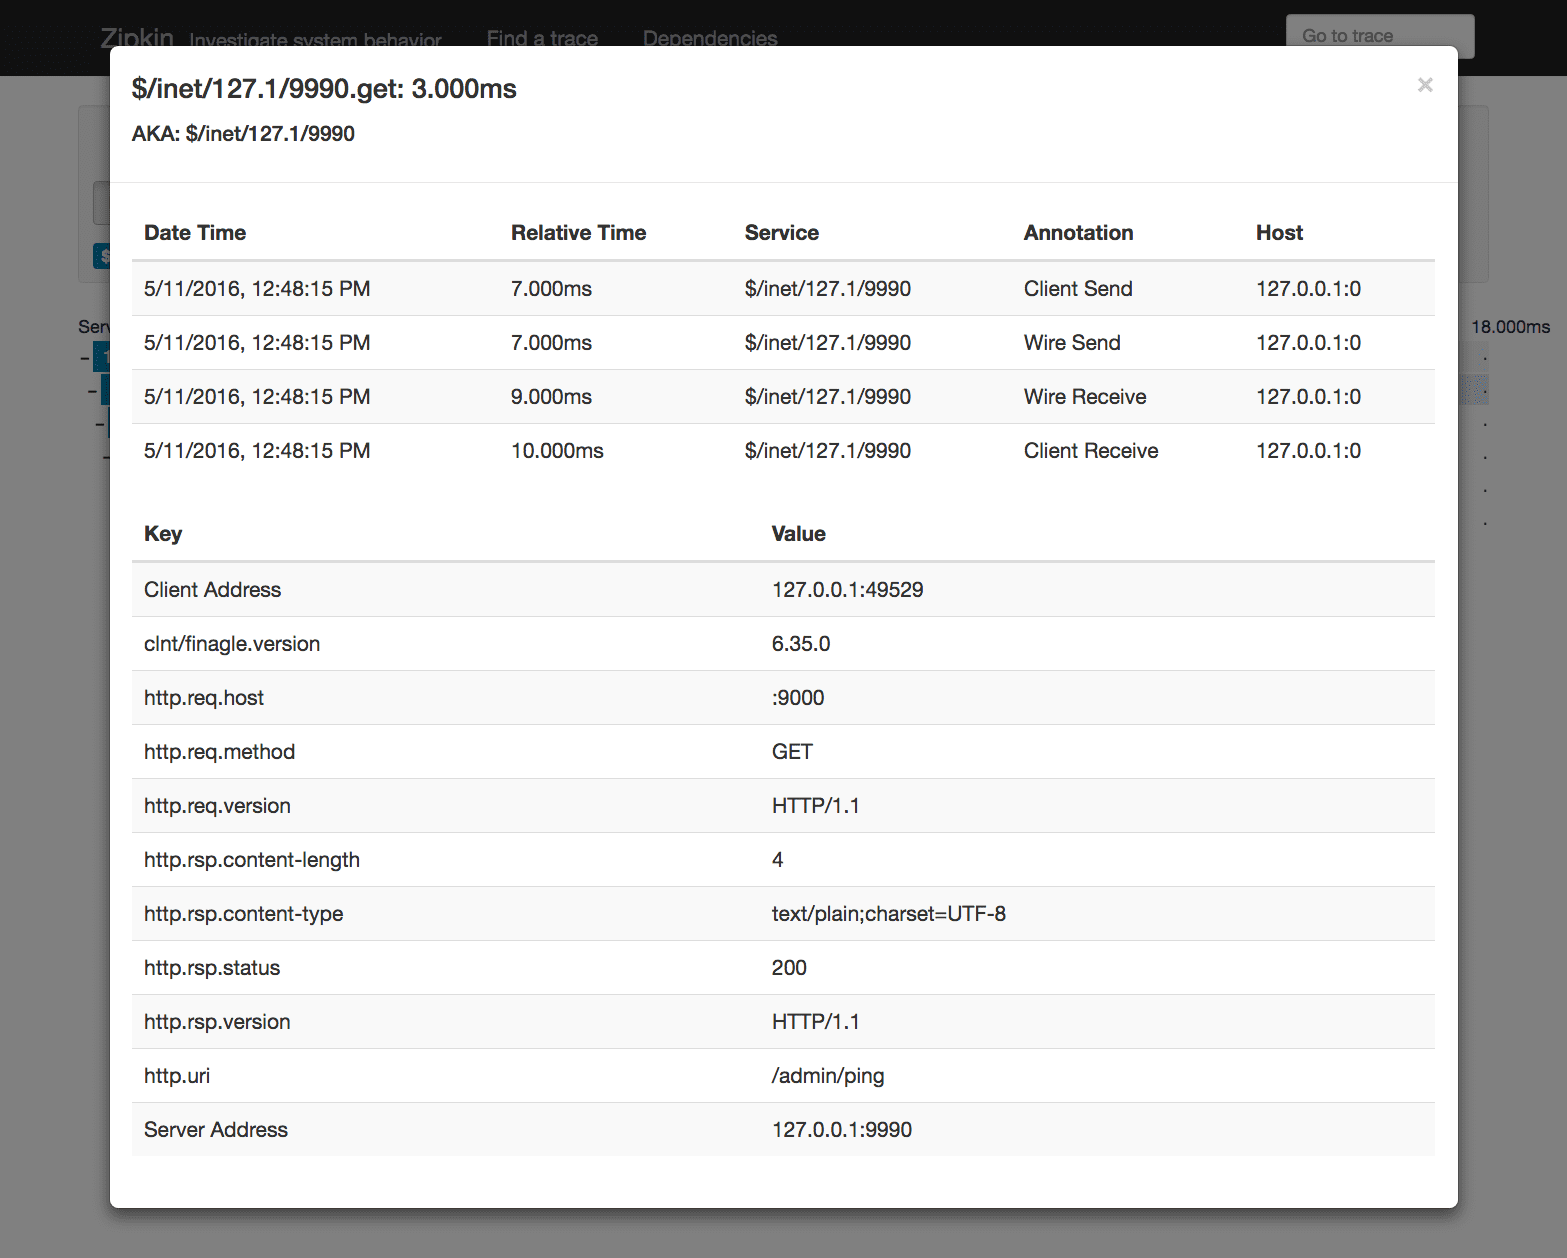Click the Zipkin logo in header
The height and width of the screenshot is (1258, 1567).
pyautogui.click(x=137, y=38)
